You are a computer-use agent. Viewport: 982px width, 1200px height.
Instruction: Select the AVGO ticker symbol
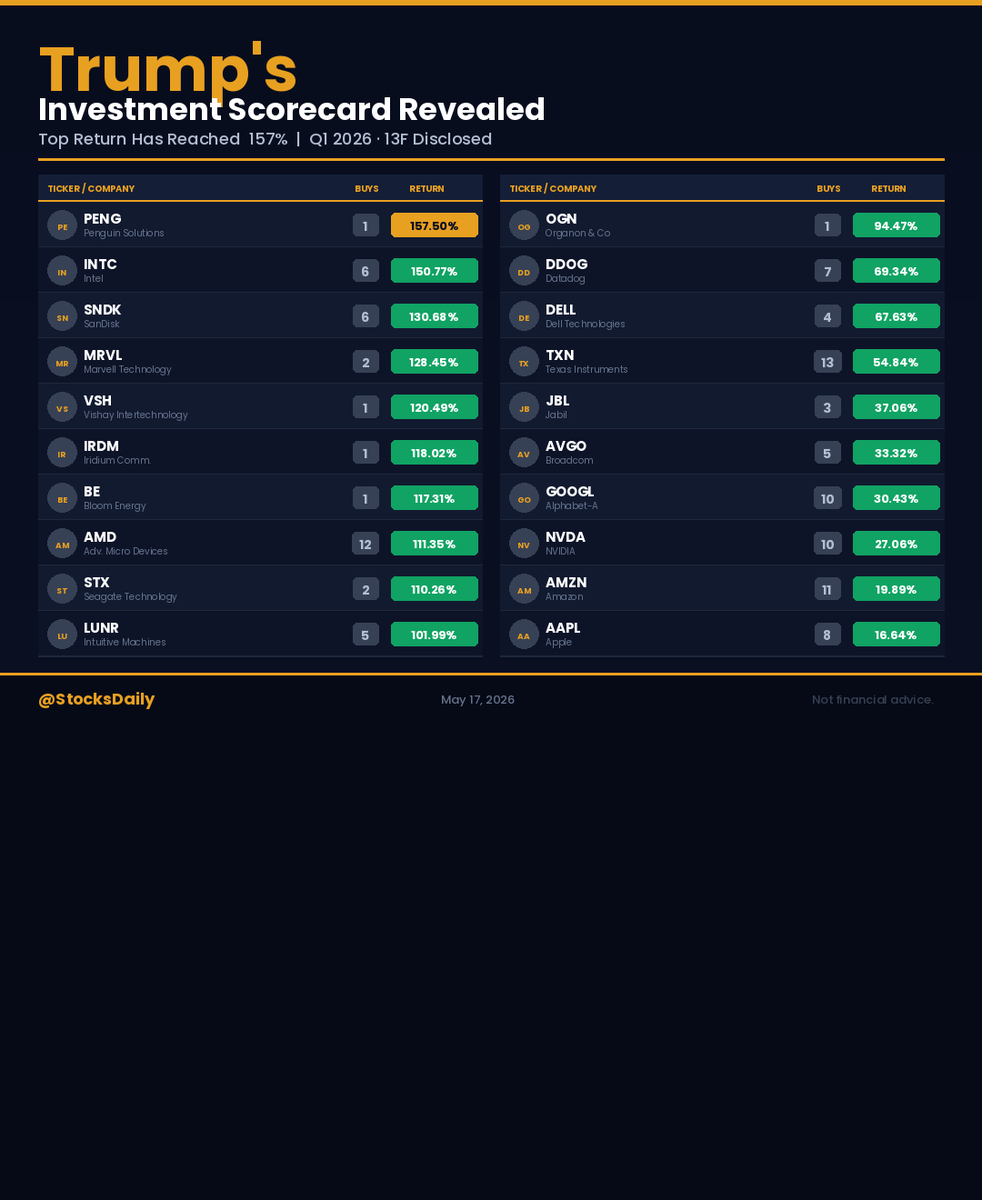[x=566, y=446]
